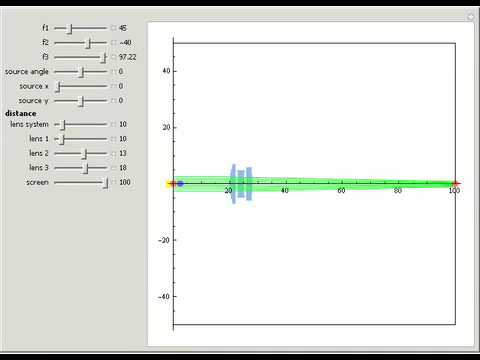The width and height of the screenshot is (480, 360).
Task: Expand the f1 slider controls
Action: pos(113,28)
